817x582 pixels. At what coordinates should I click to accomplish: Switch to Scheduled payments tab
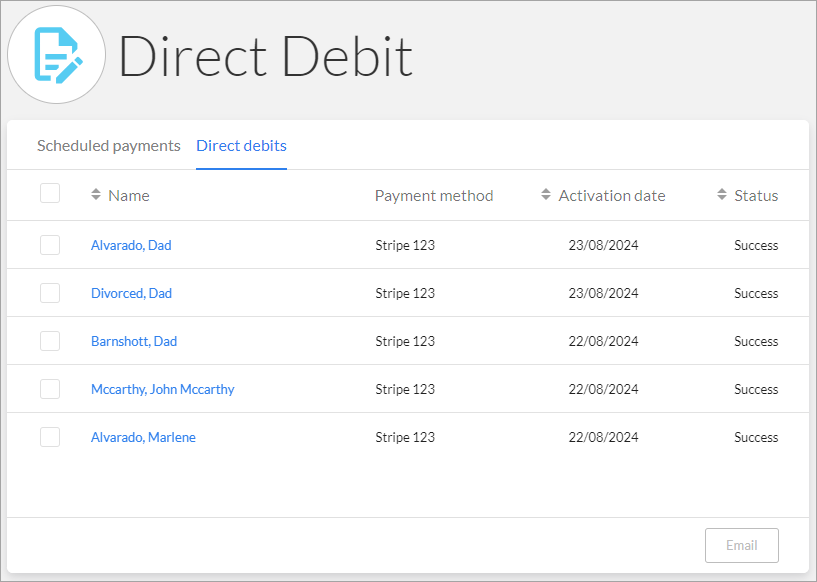coord(108,145)
